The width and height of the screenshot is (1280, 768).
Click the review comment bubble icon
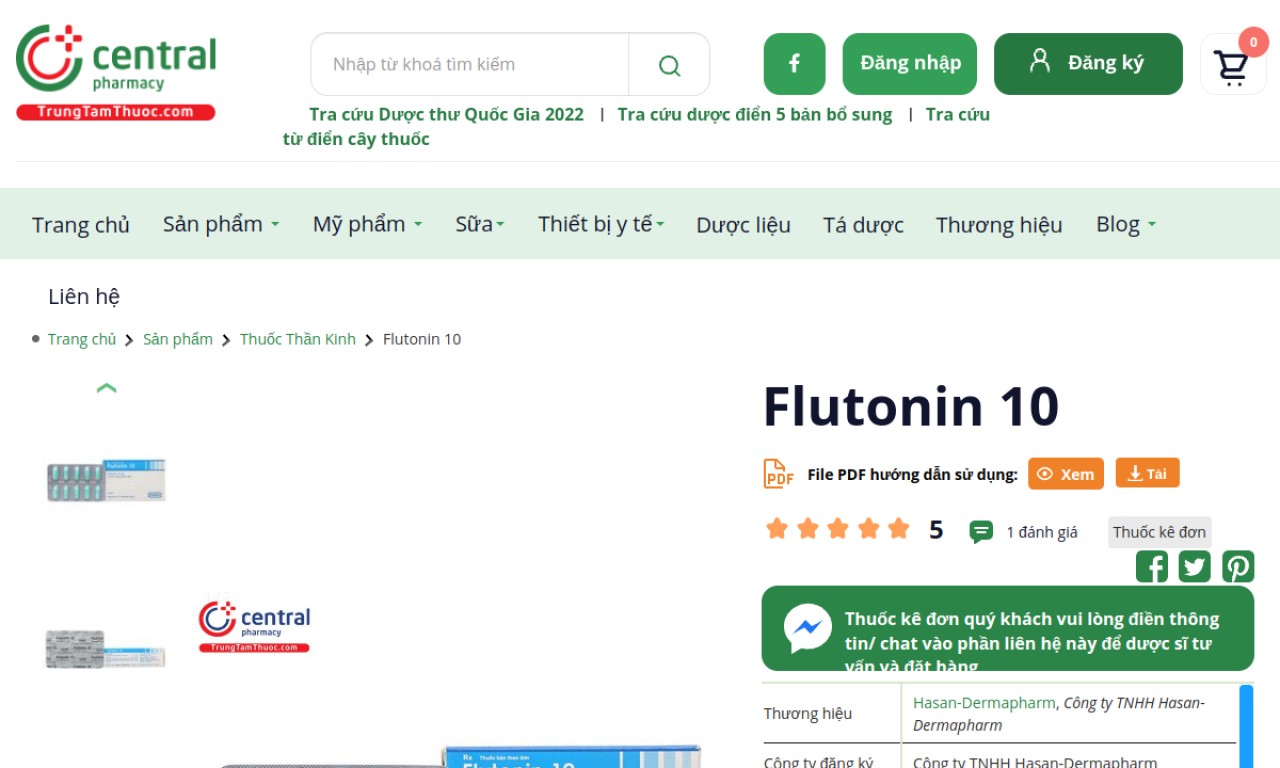(x=981, y=532)
